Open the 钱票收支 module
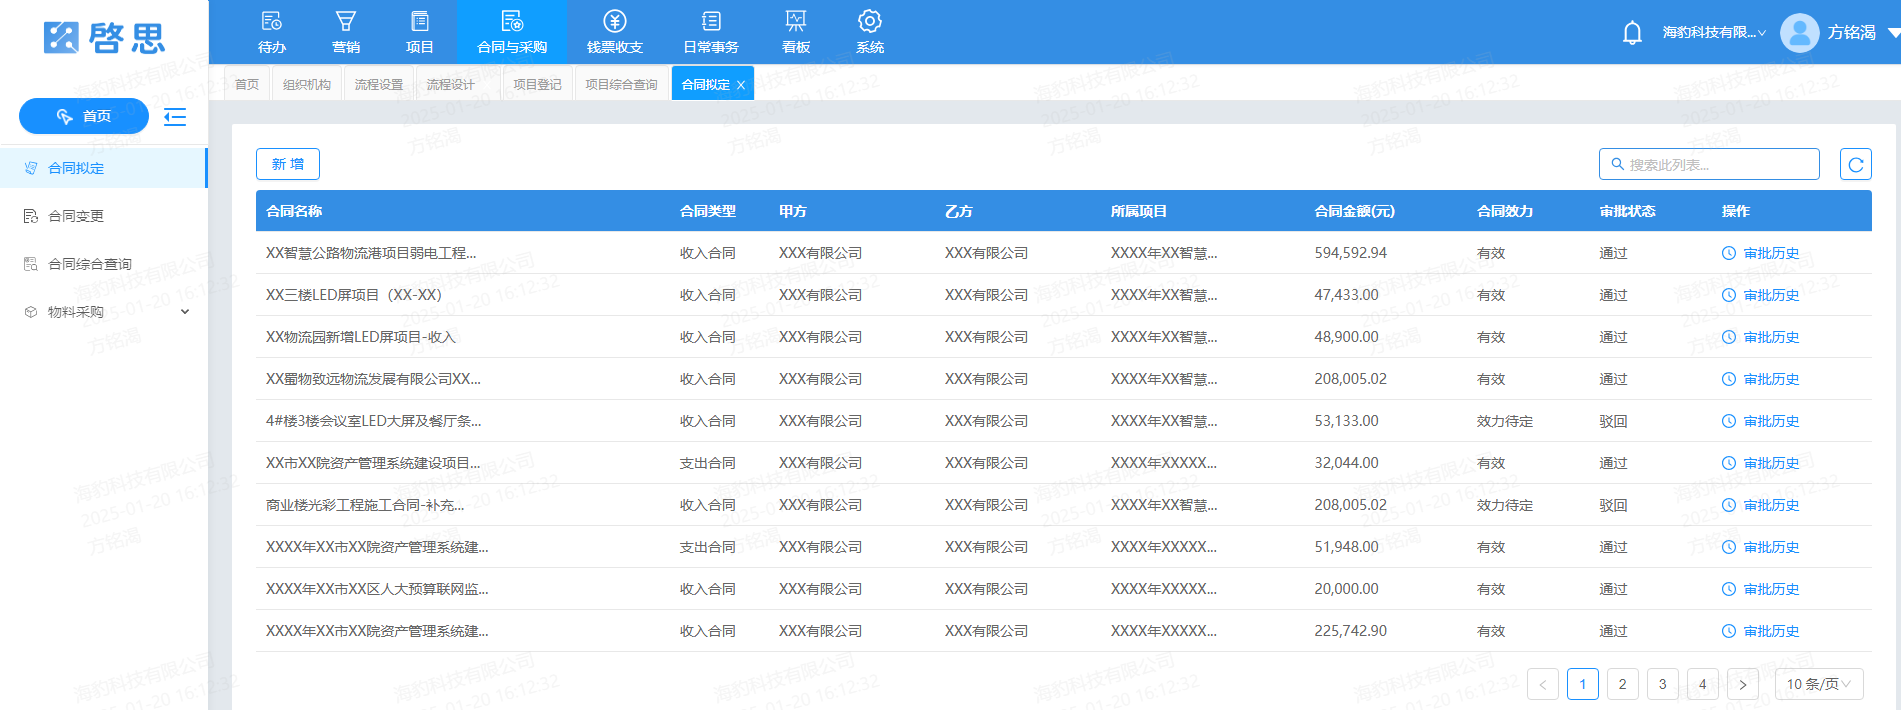The image size is (1901, 710). [615, 32]
